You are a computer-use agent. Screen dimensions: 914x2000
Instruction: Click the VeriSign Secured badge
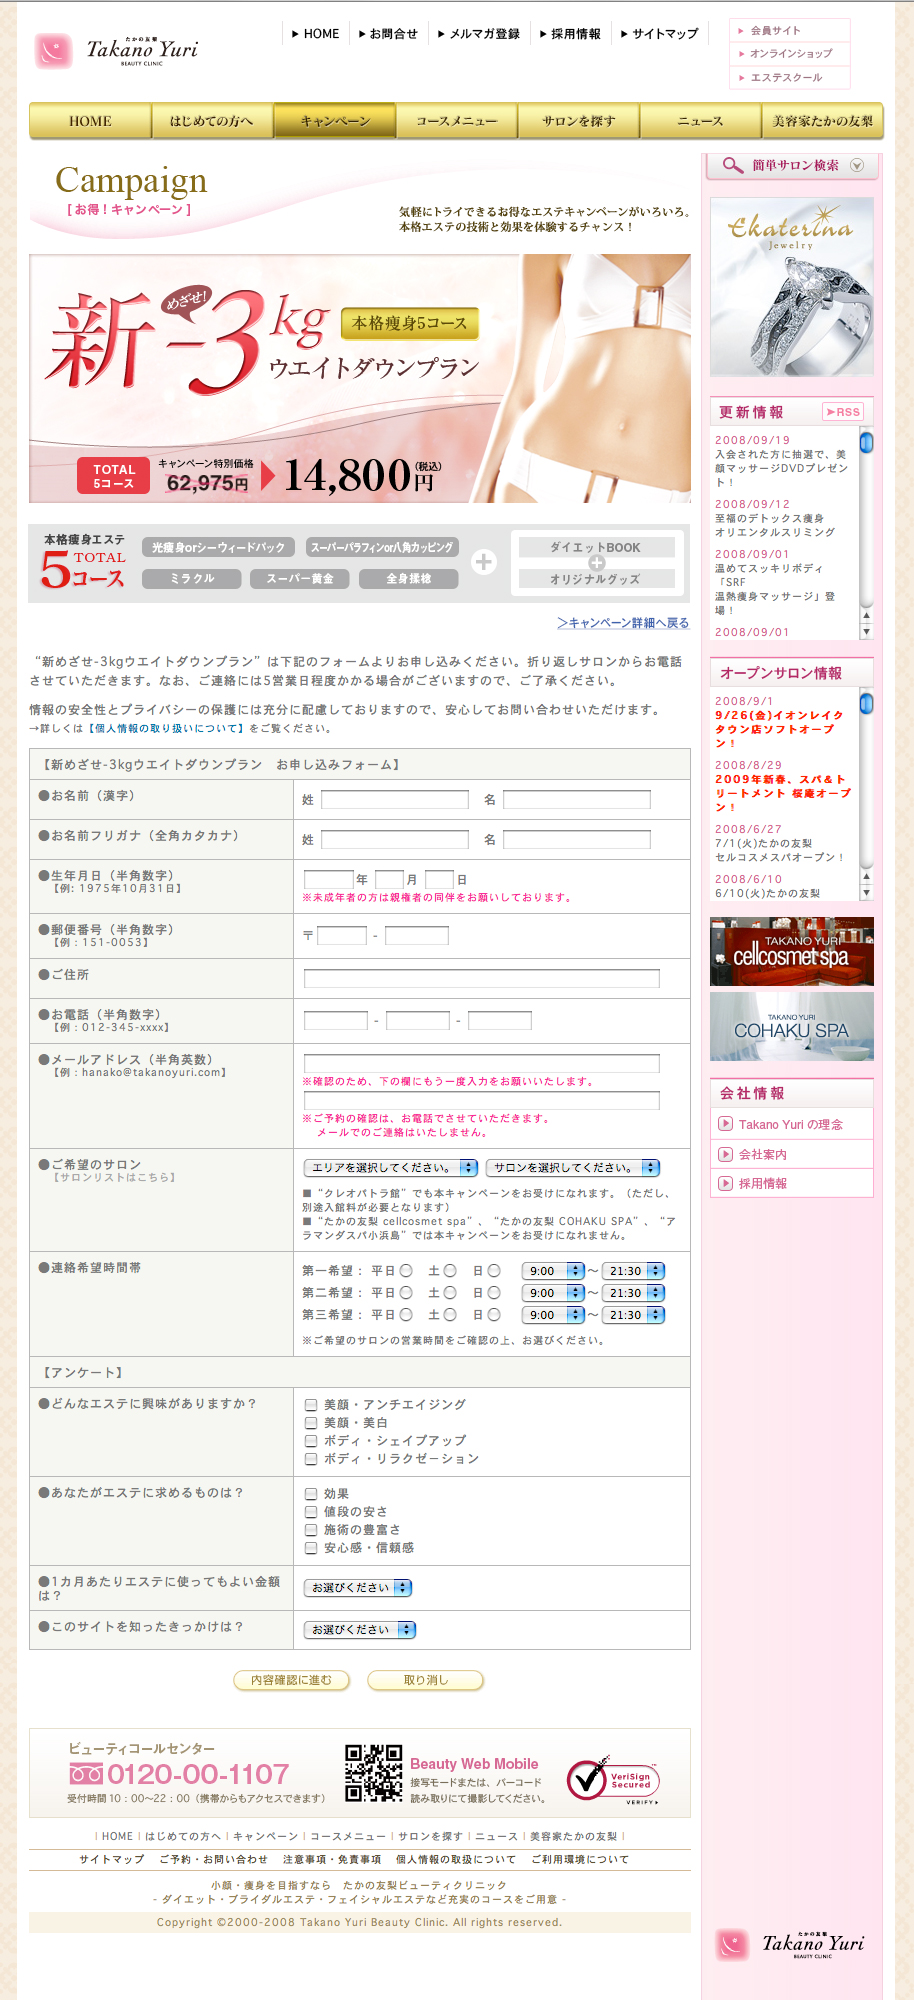click(x=613, y=1780)
